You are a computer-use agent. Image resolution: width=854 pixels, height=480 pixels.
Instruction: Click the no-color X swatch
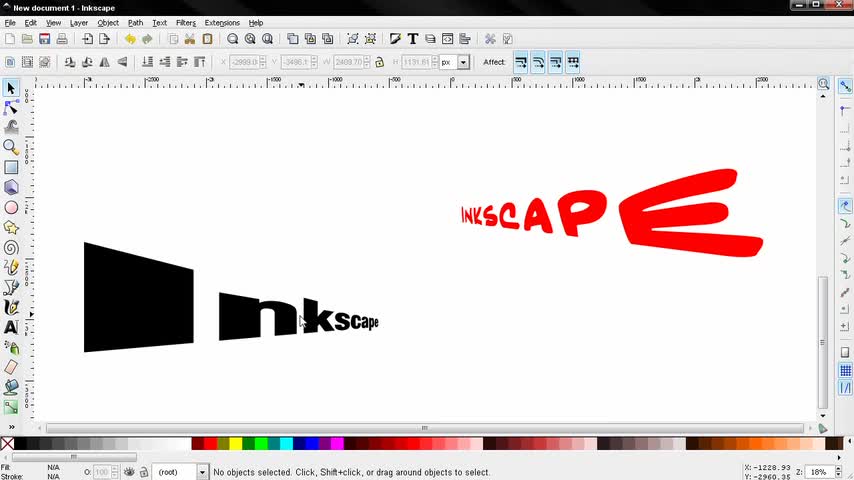pos(7,443)
